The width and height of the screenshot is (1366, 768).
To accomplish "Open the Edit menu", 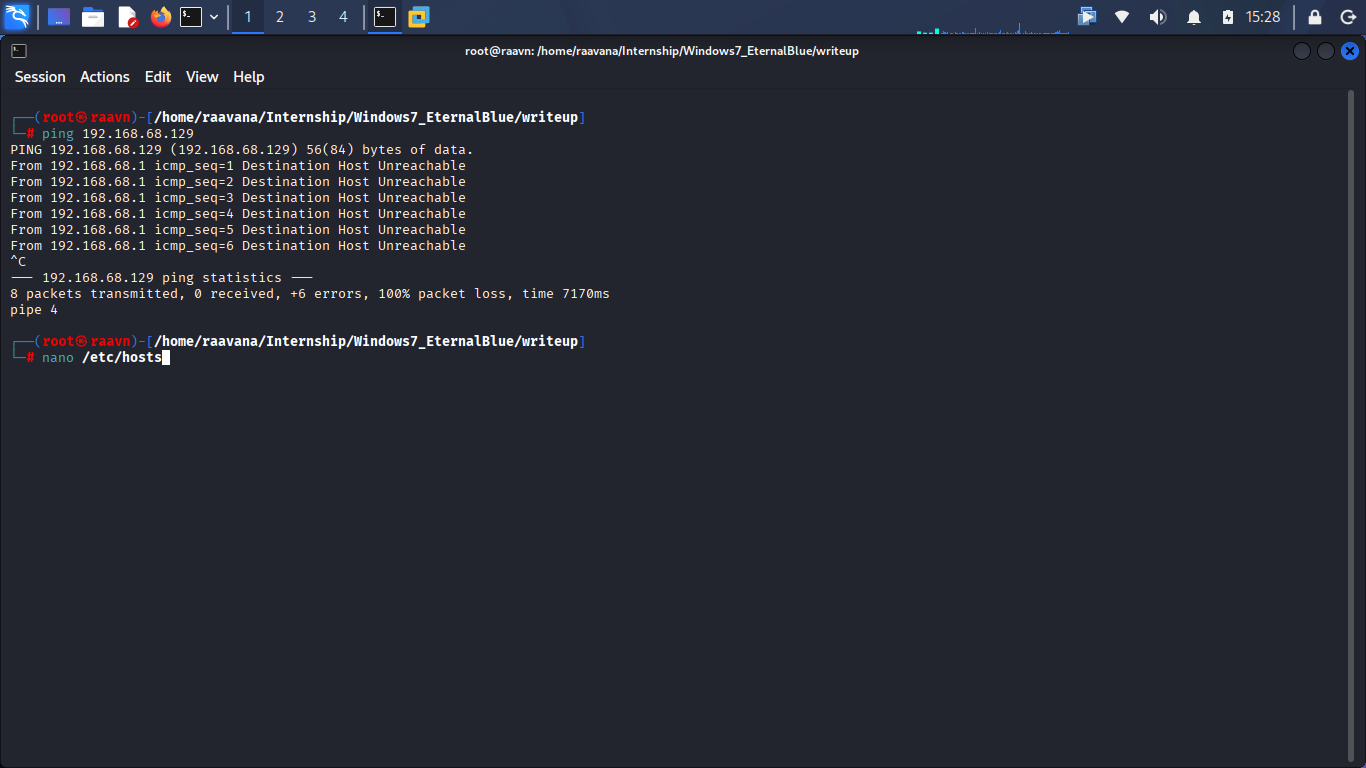I will tap(158, 77).
